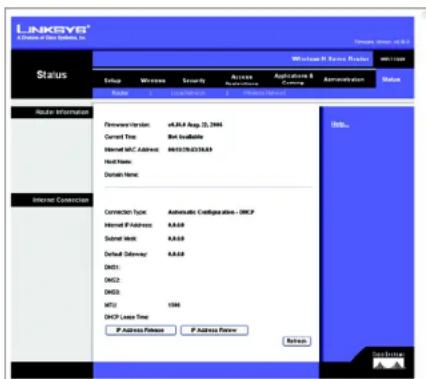Click the IP Address Release button
Image resolution: width=426 pixels, height=379 pixels.
[x=141, y=330]
